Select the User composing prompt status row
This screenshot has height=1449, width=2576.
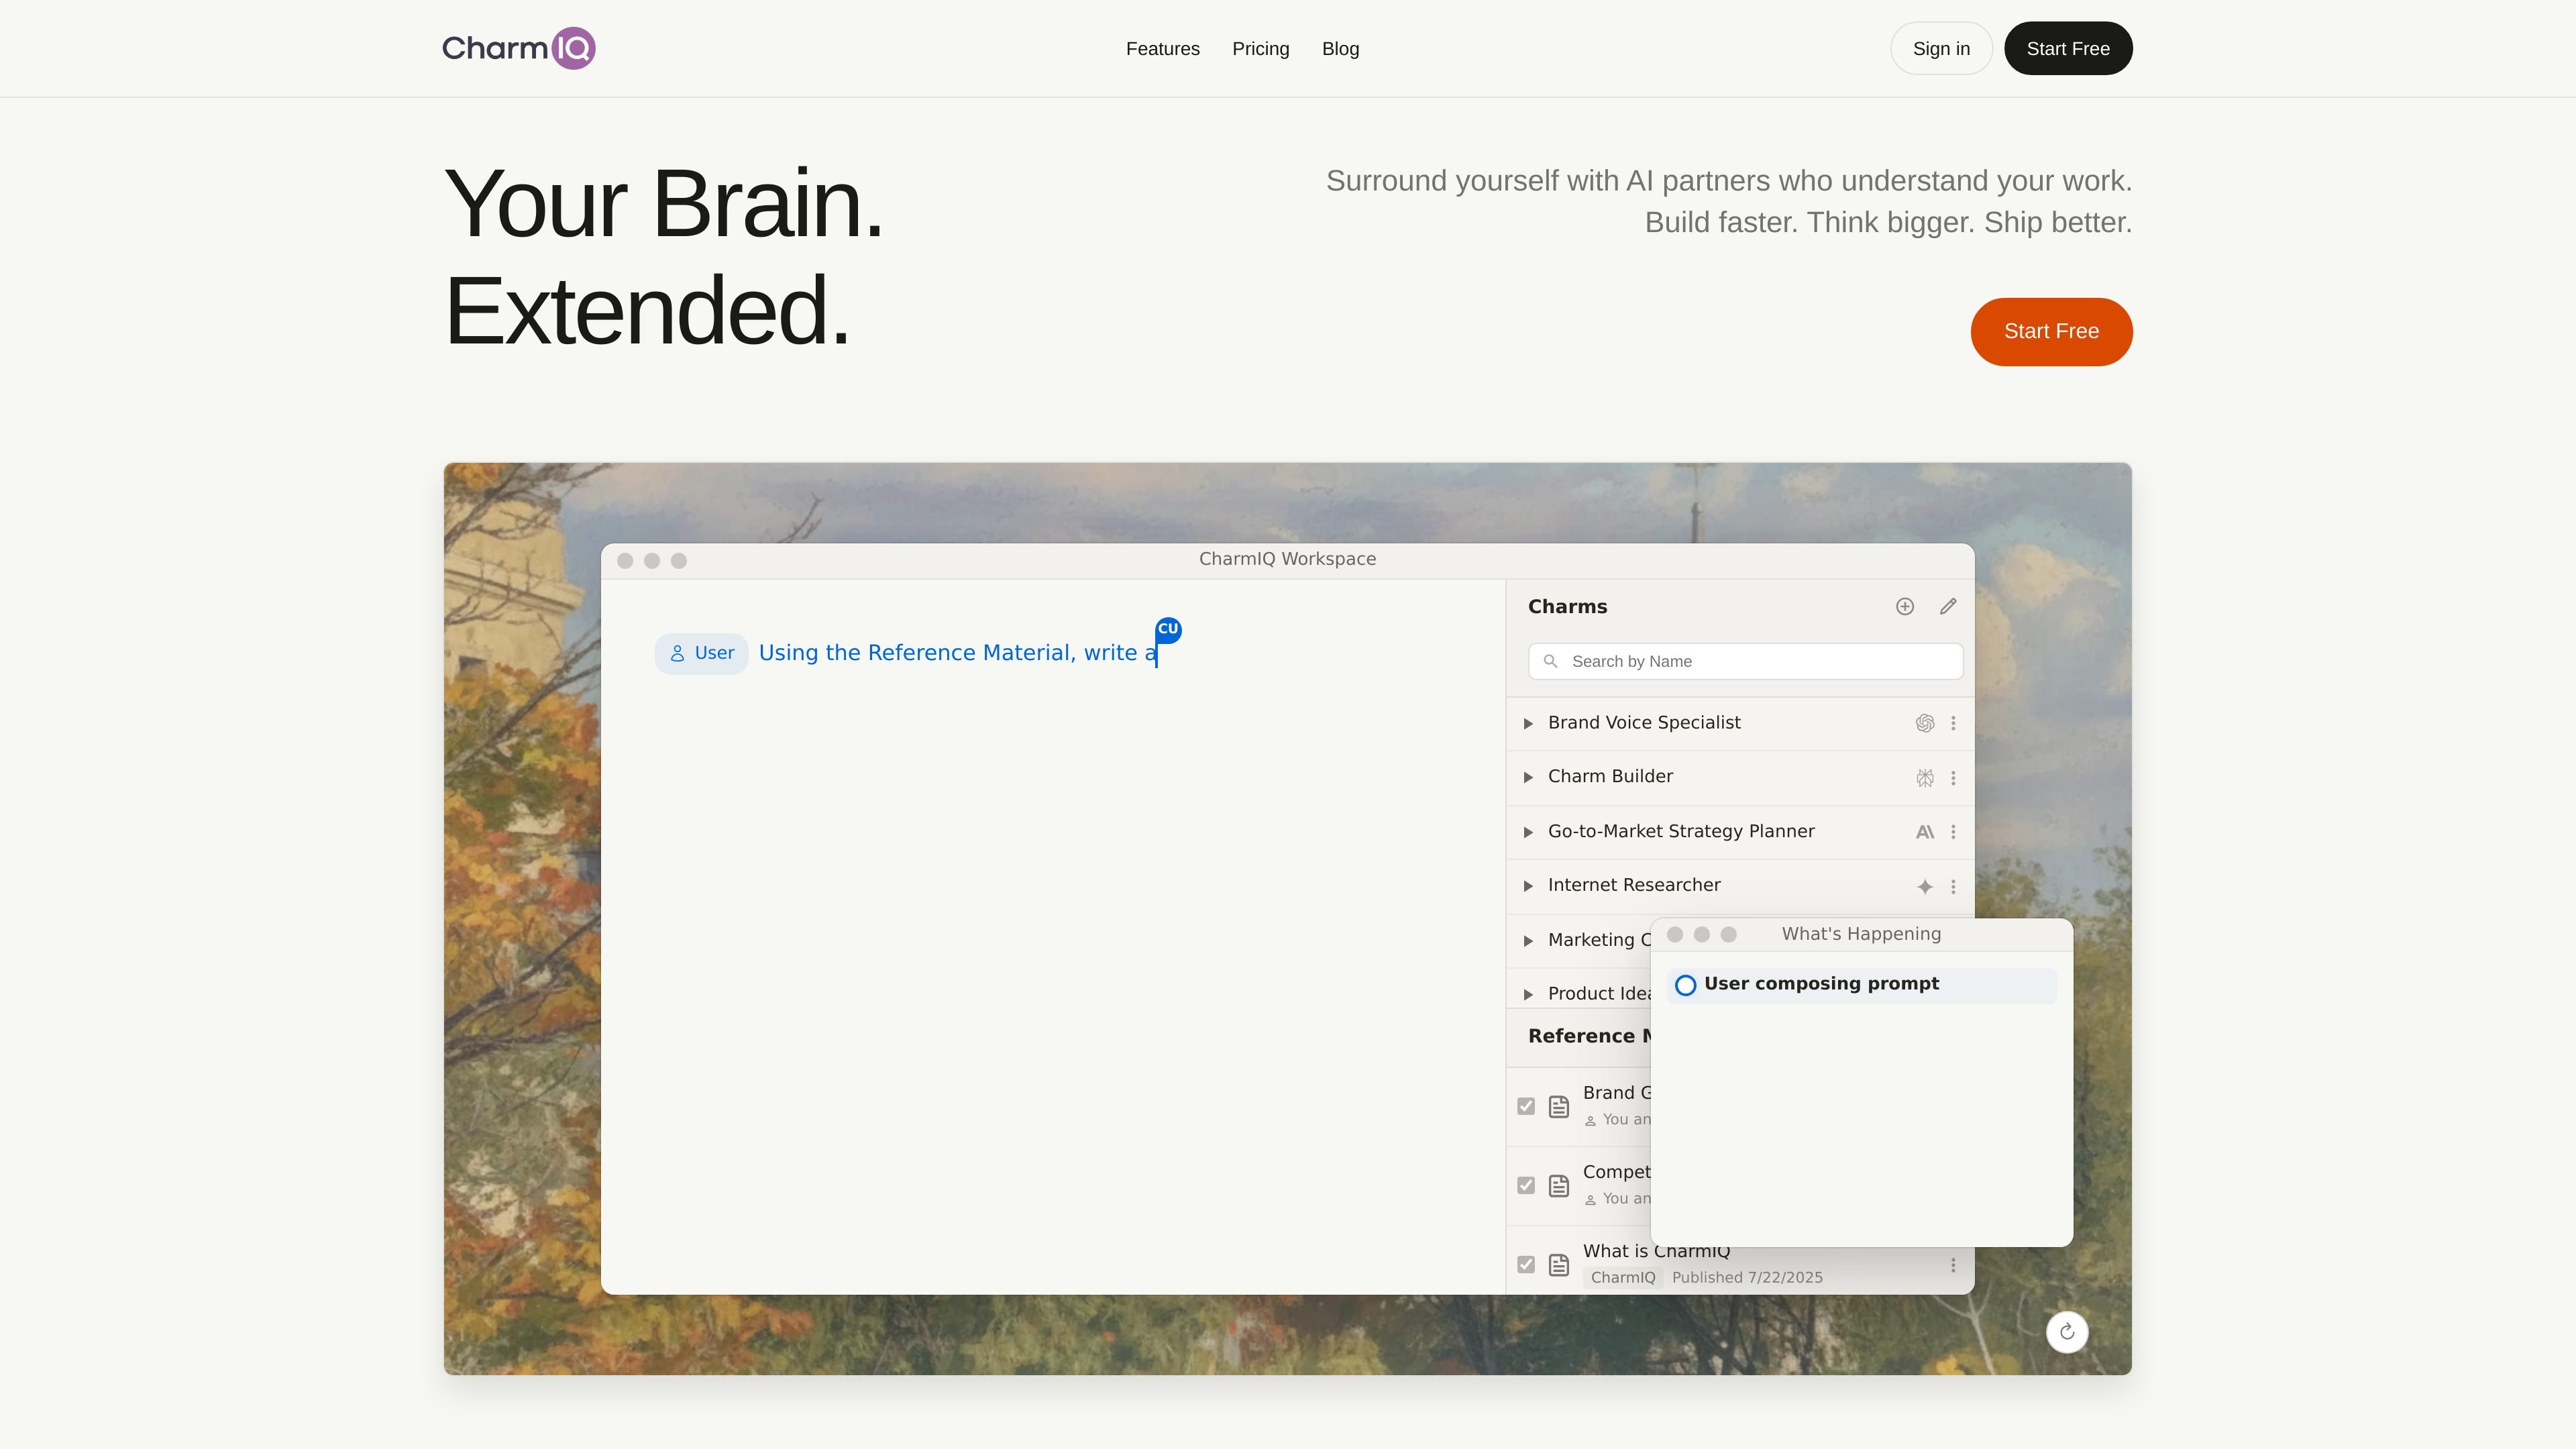[x=1861, y=985]
